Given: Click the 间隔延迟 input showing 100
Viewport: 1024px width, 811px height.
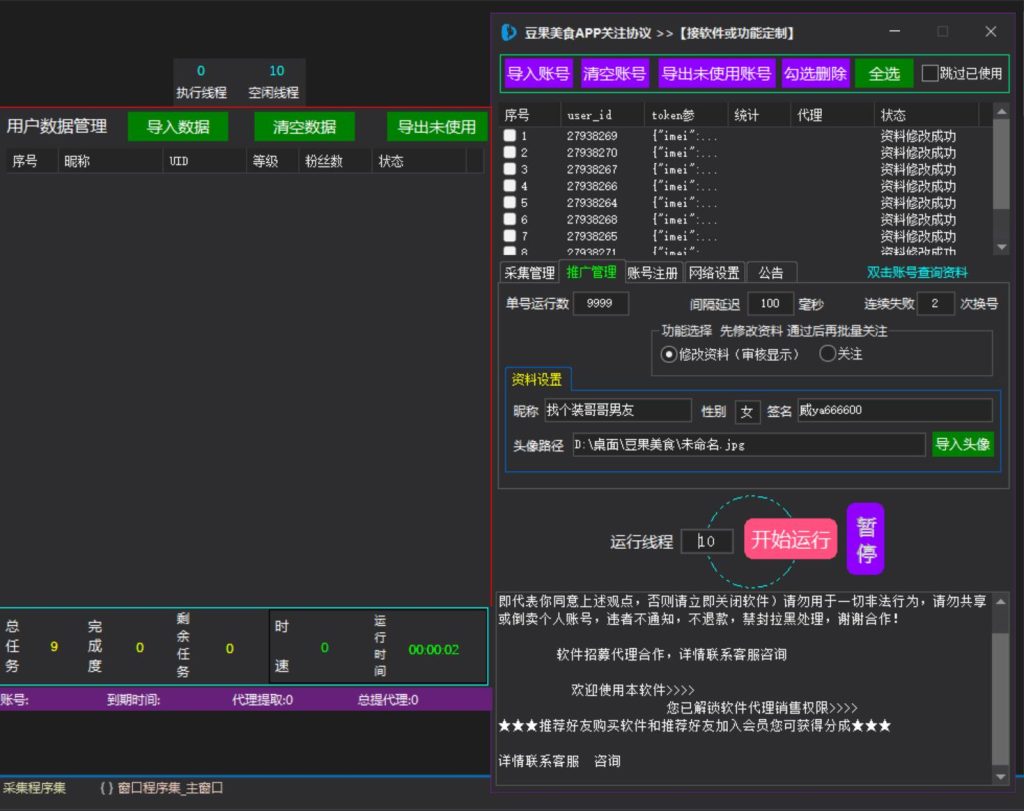Looking at the screenshot, I should 770,303.
